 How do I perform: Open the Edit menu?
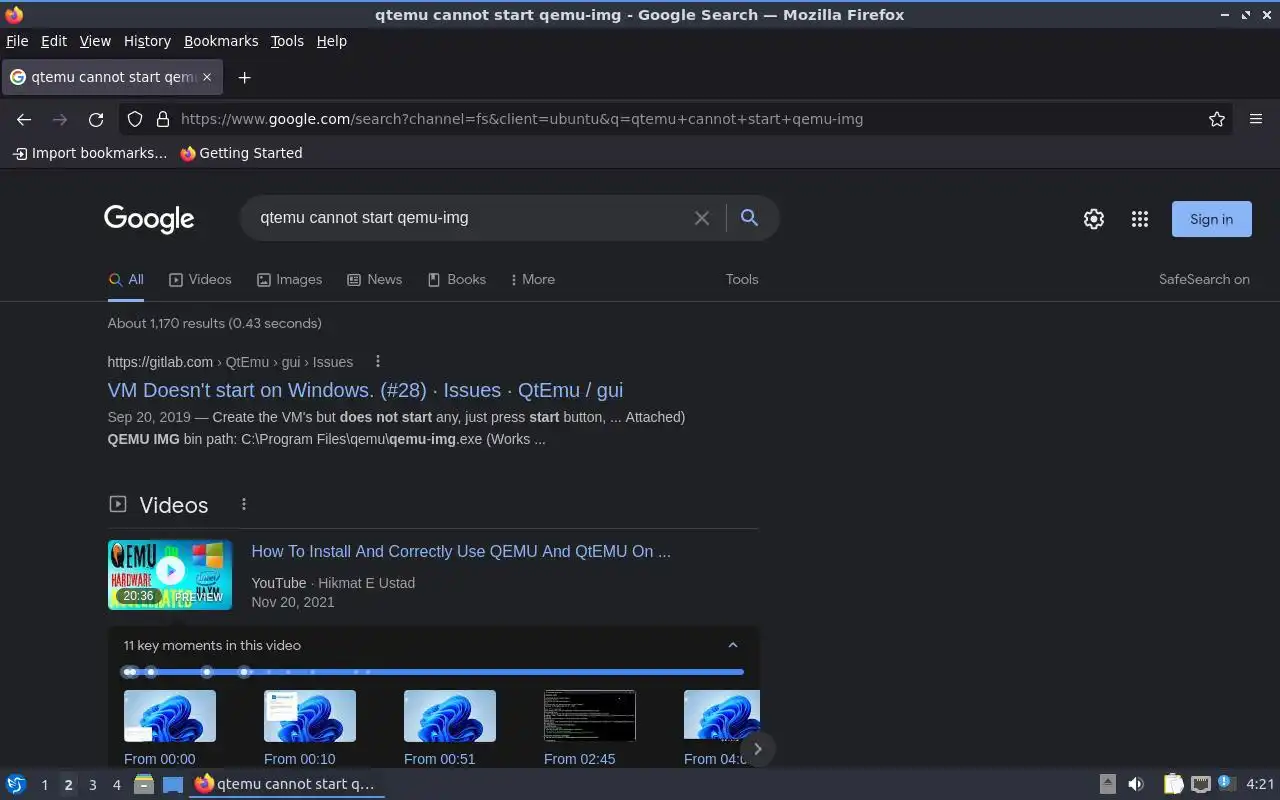coord(54,41)
